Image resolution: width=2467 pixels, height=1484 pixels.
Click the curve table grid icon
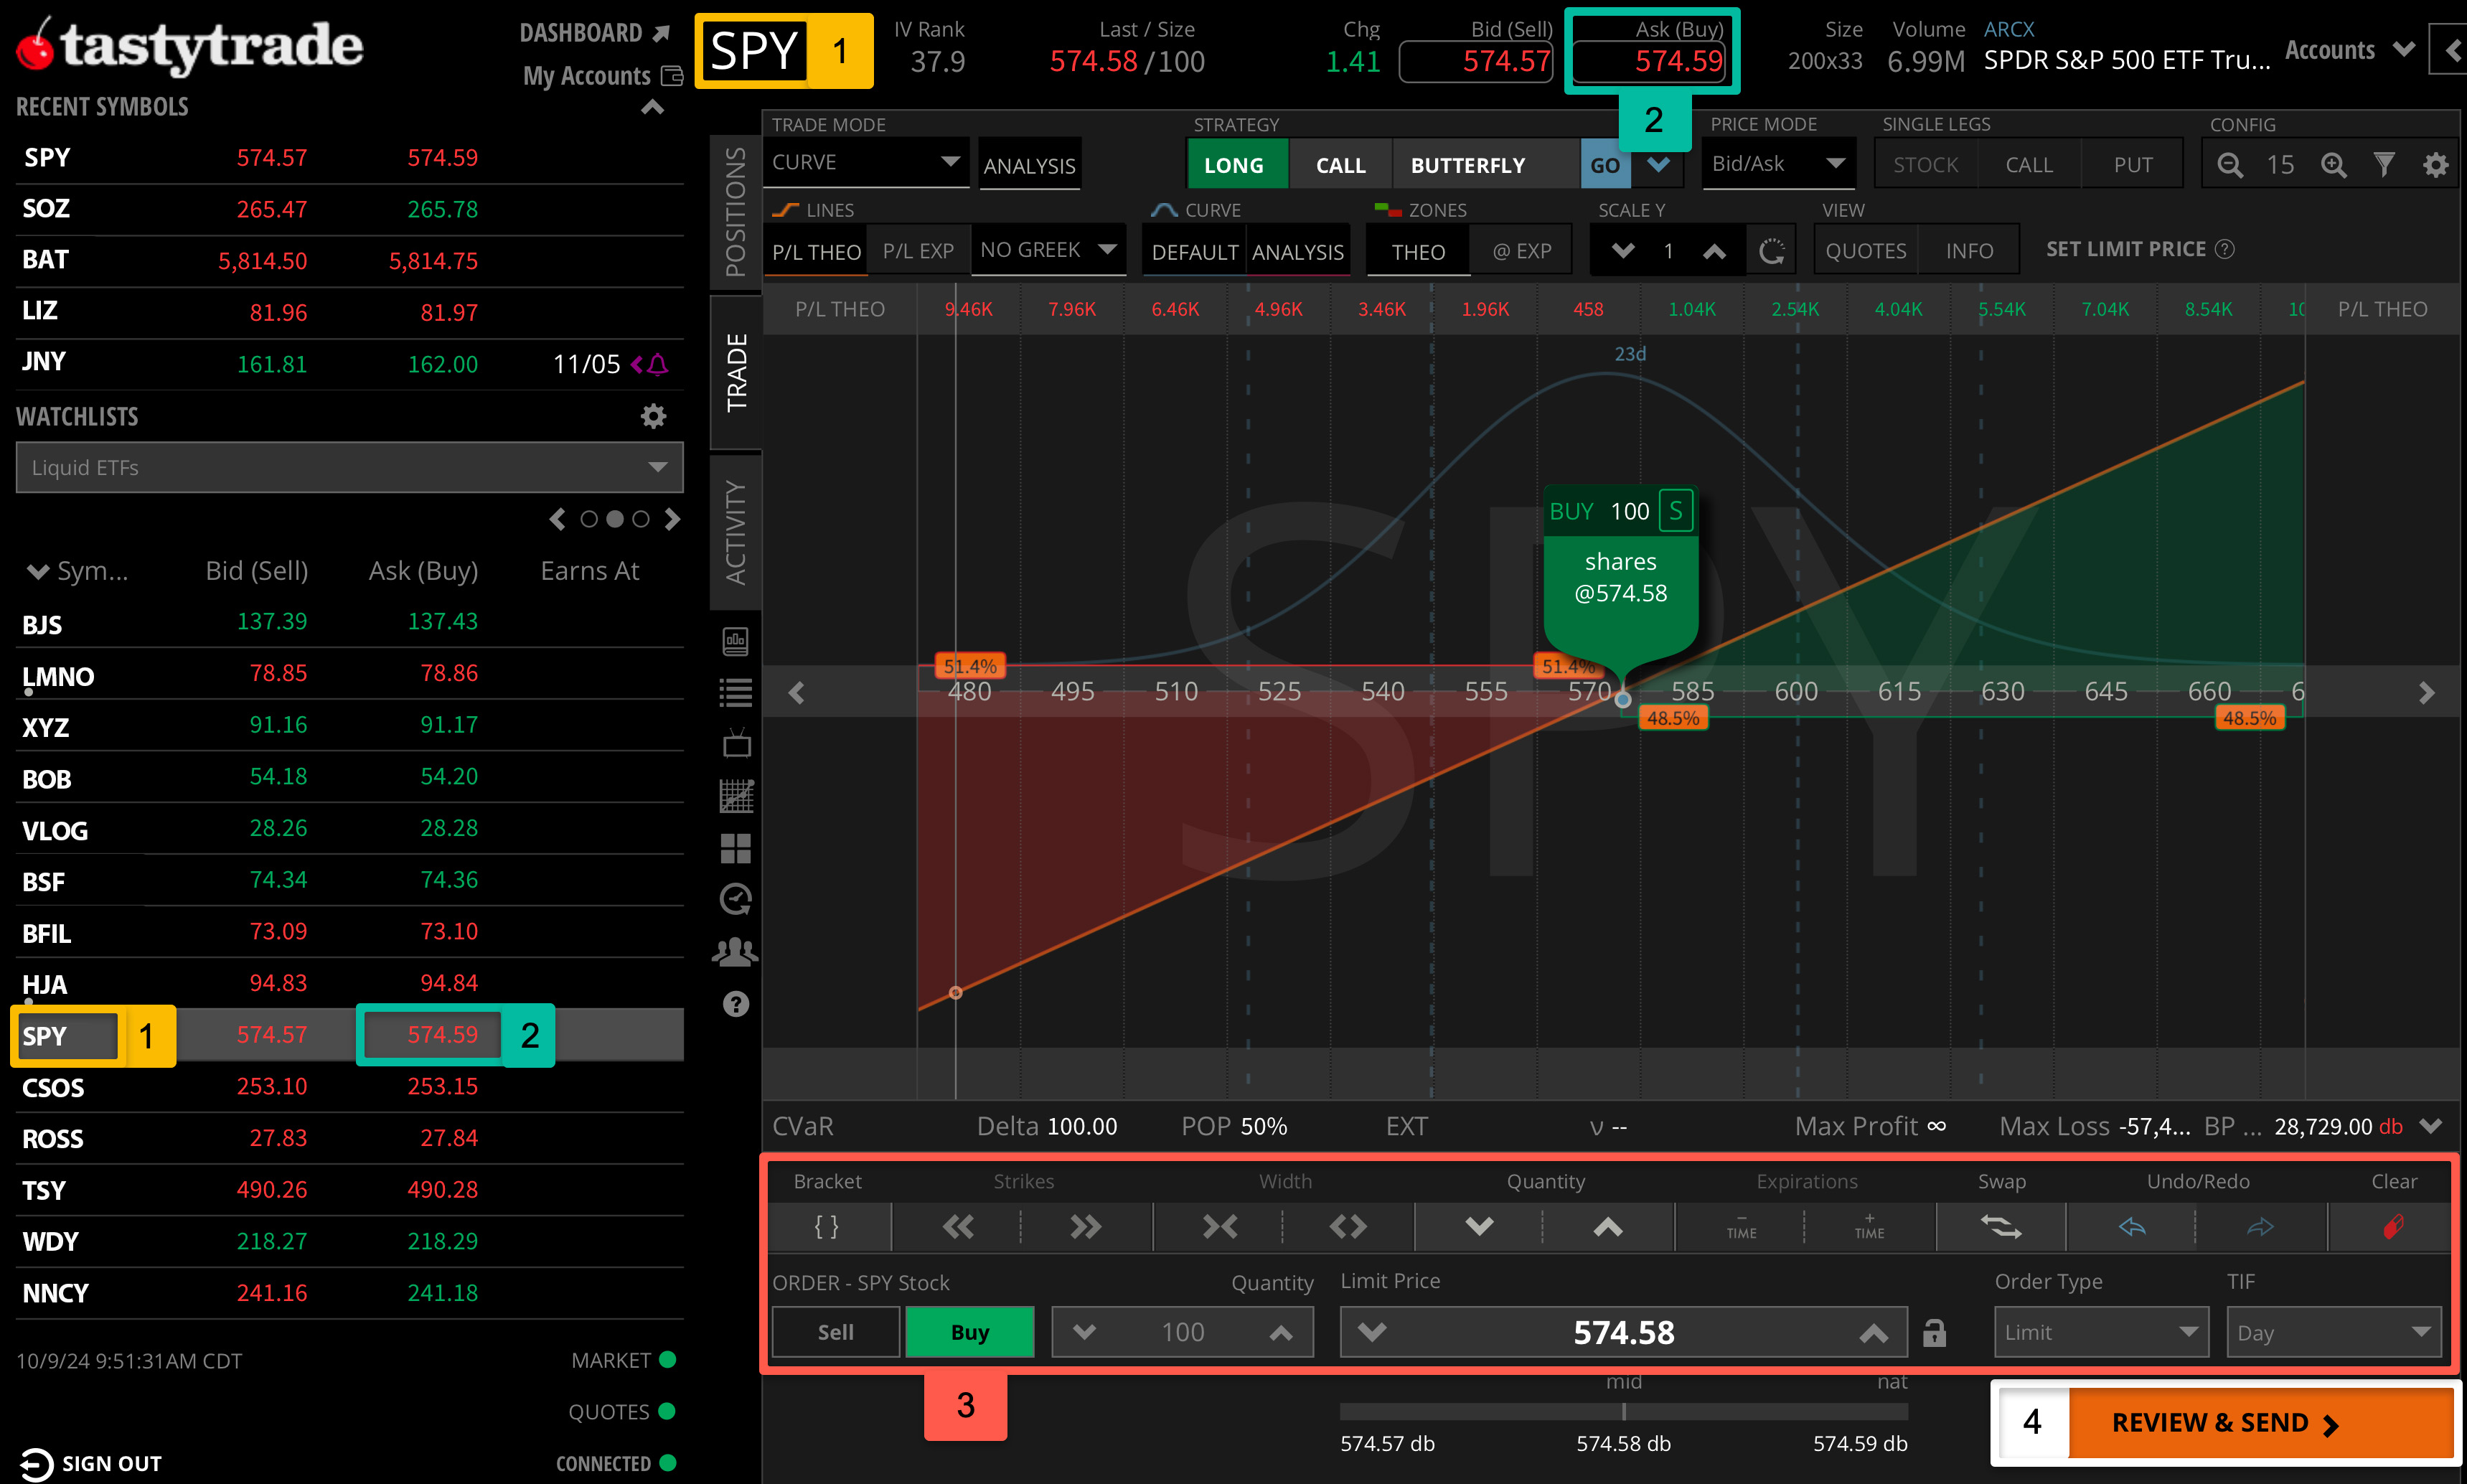(736, 795)
